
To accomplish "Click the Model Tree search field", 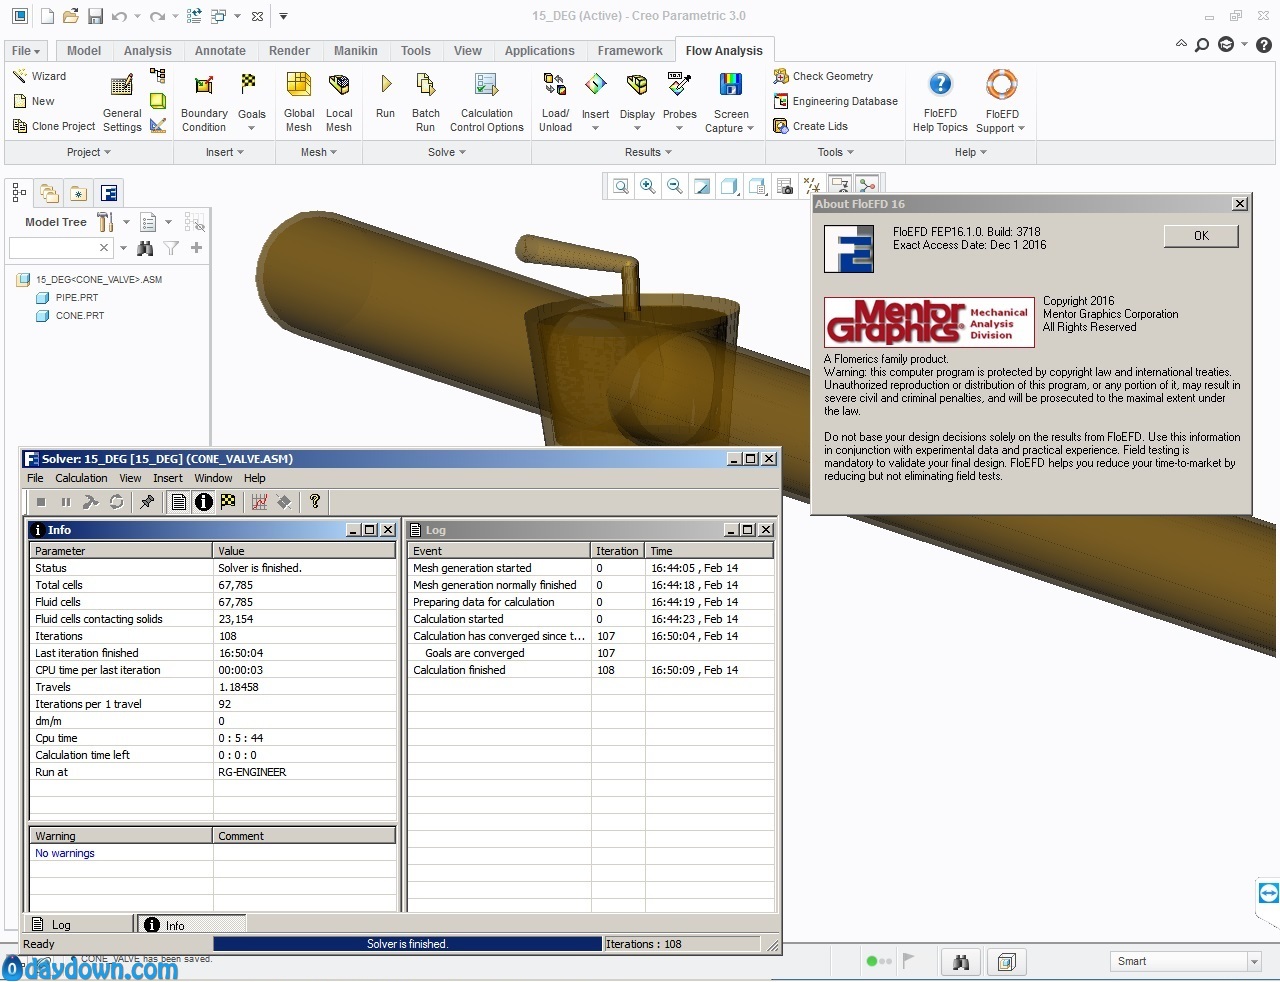I will coord(60,247).
